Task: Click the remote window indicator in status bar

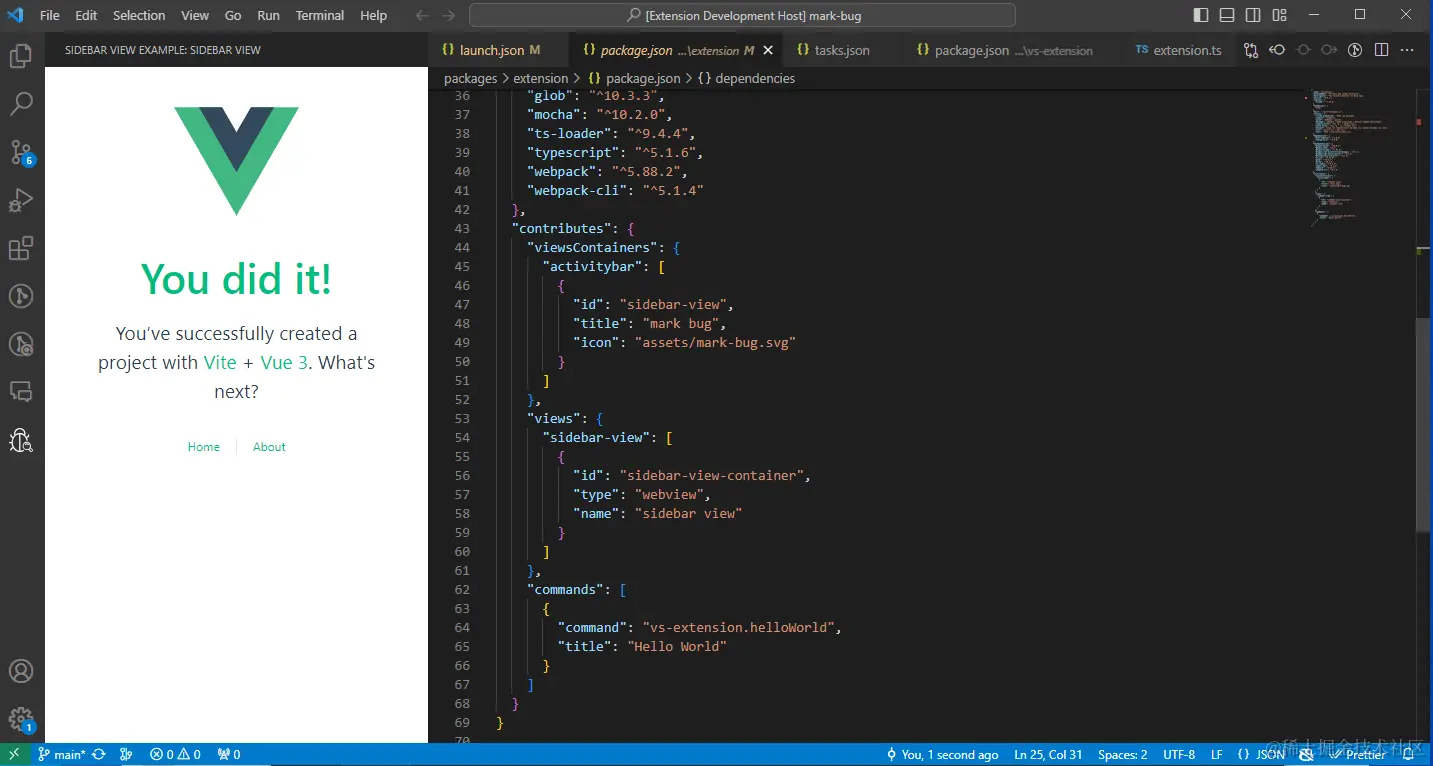Action: pos(14,755)
